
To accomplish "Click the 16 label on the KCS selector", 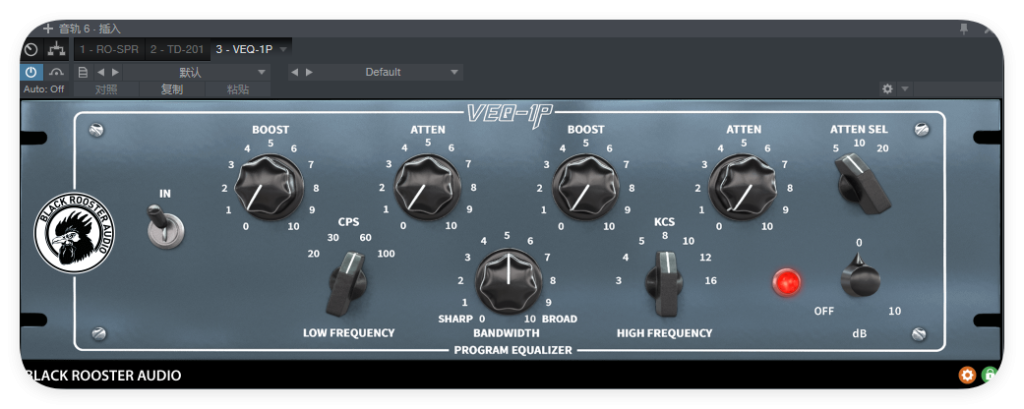I will 711,280.
